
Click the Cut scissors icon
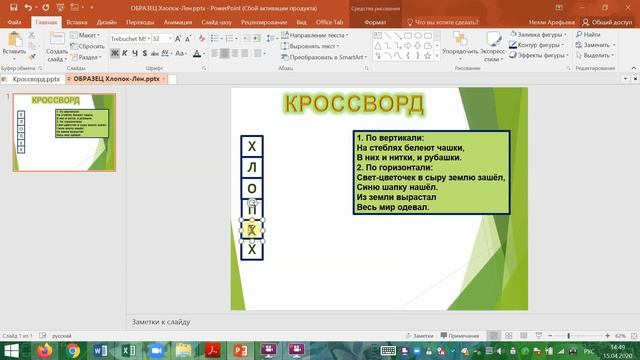32,36
